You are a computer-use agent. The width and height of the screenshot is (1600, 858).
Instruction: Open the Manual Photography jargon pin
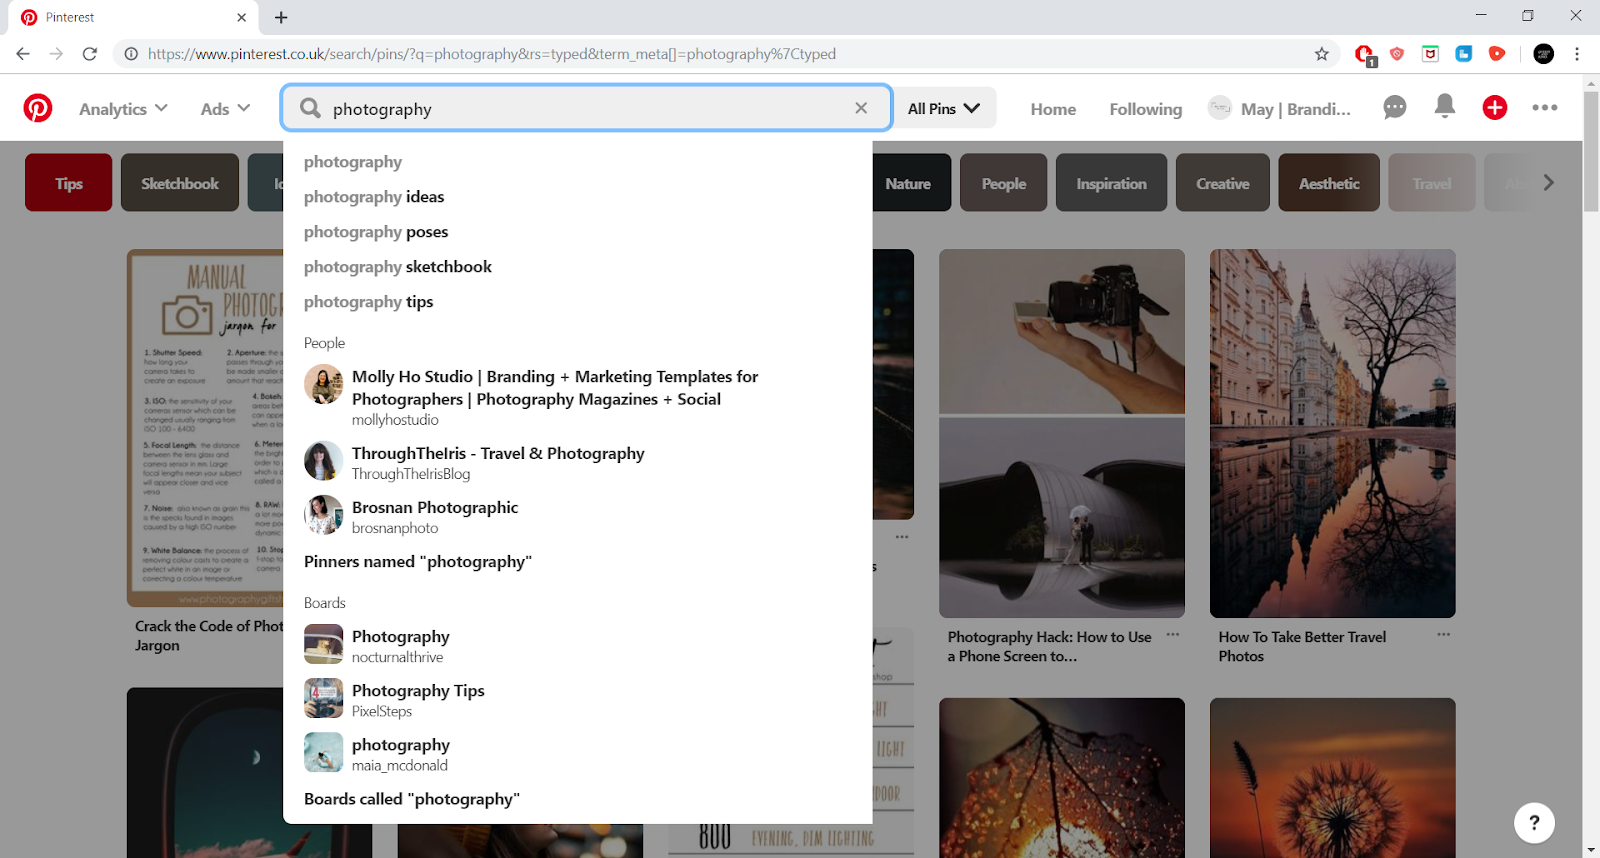click(206, 428)
